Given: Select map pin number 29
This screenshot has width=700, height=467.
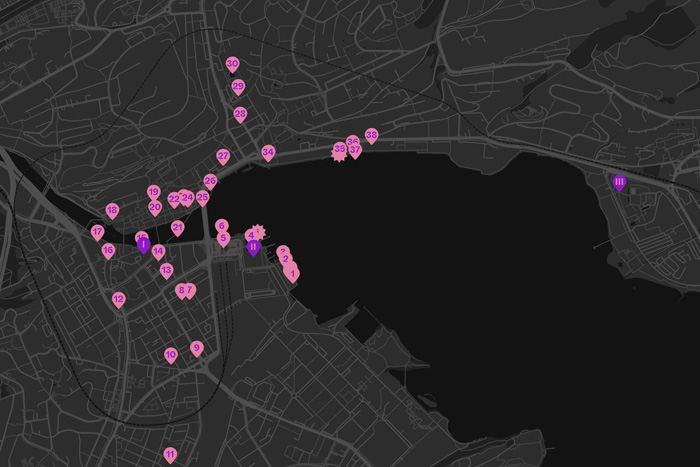Looking at the screenshot, I should tap(238, 87).
